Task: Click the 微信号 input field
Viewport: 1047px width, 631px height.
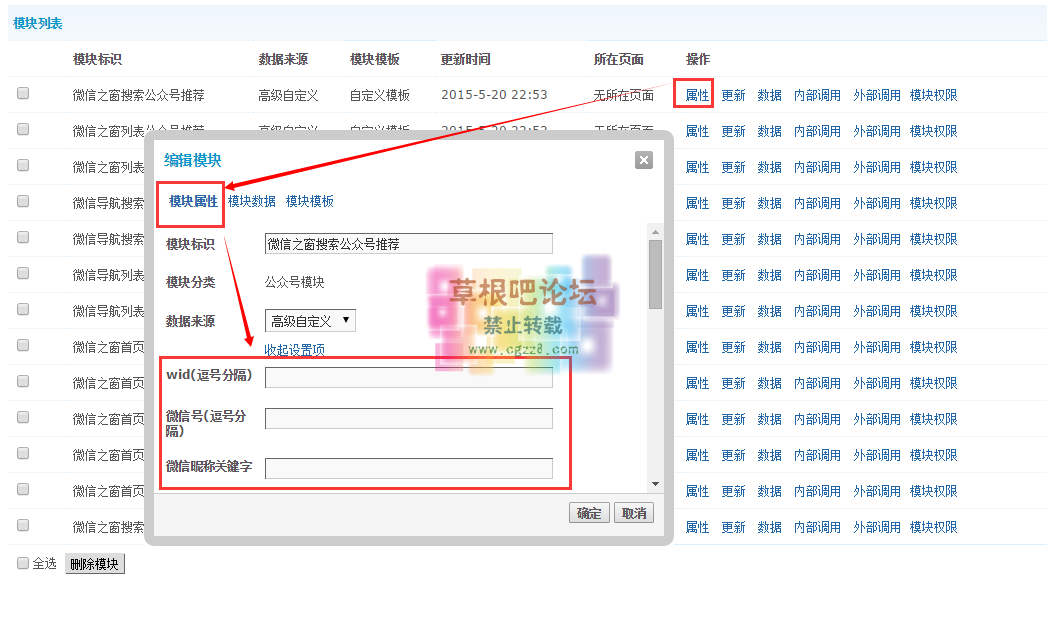Action: click(408, 417)
